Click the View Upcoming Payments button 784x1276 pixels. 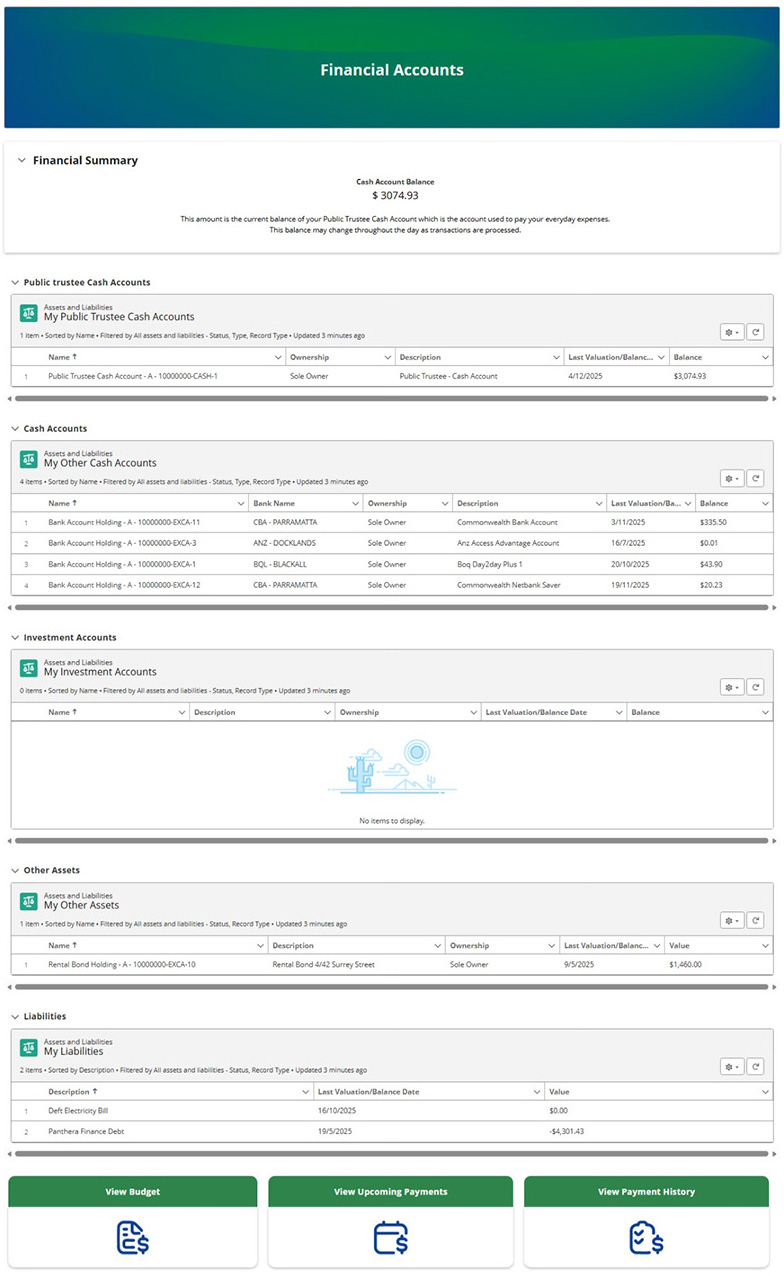(x=390, y=1192)
